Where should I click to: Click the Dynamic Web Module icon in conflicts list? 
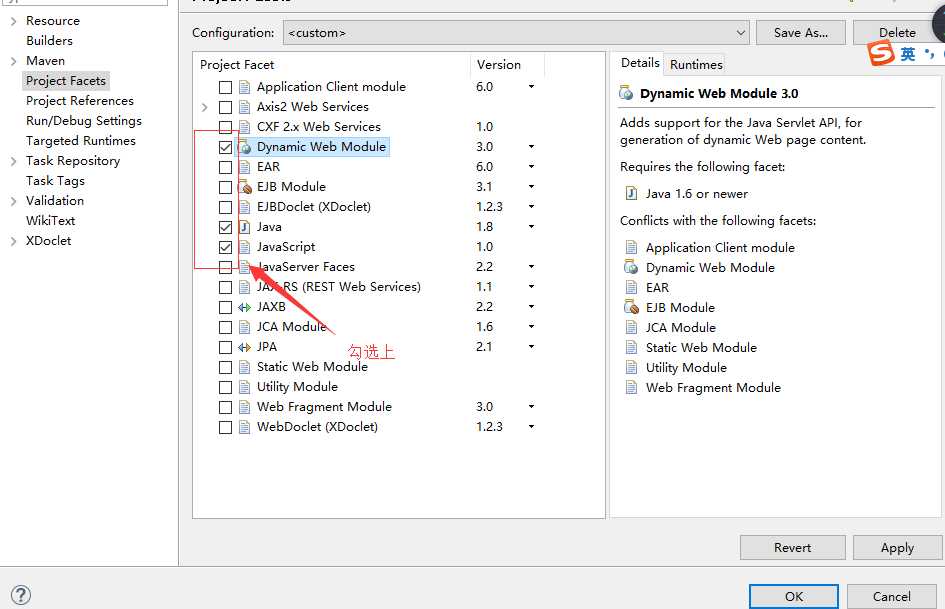[x=631, y=267]
